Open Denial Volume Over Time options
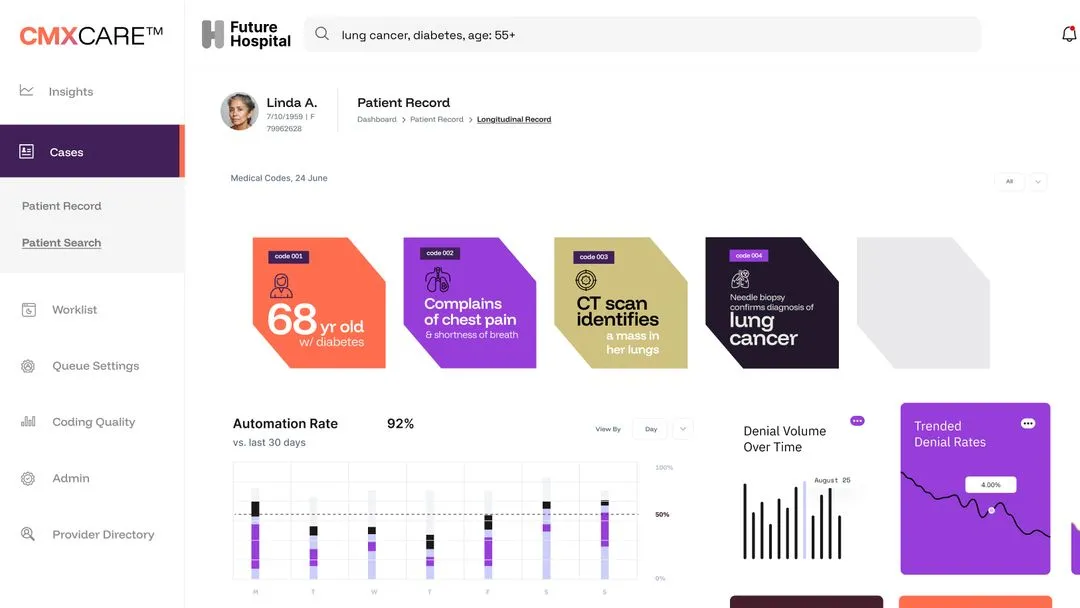 (857, 421)
